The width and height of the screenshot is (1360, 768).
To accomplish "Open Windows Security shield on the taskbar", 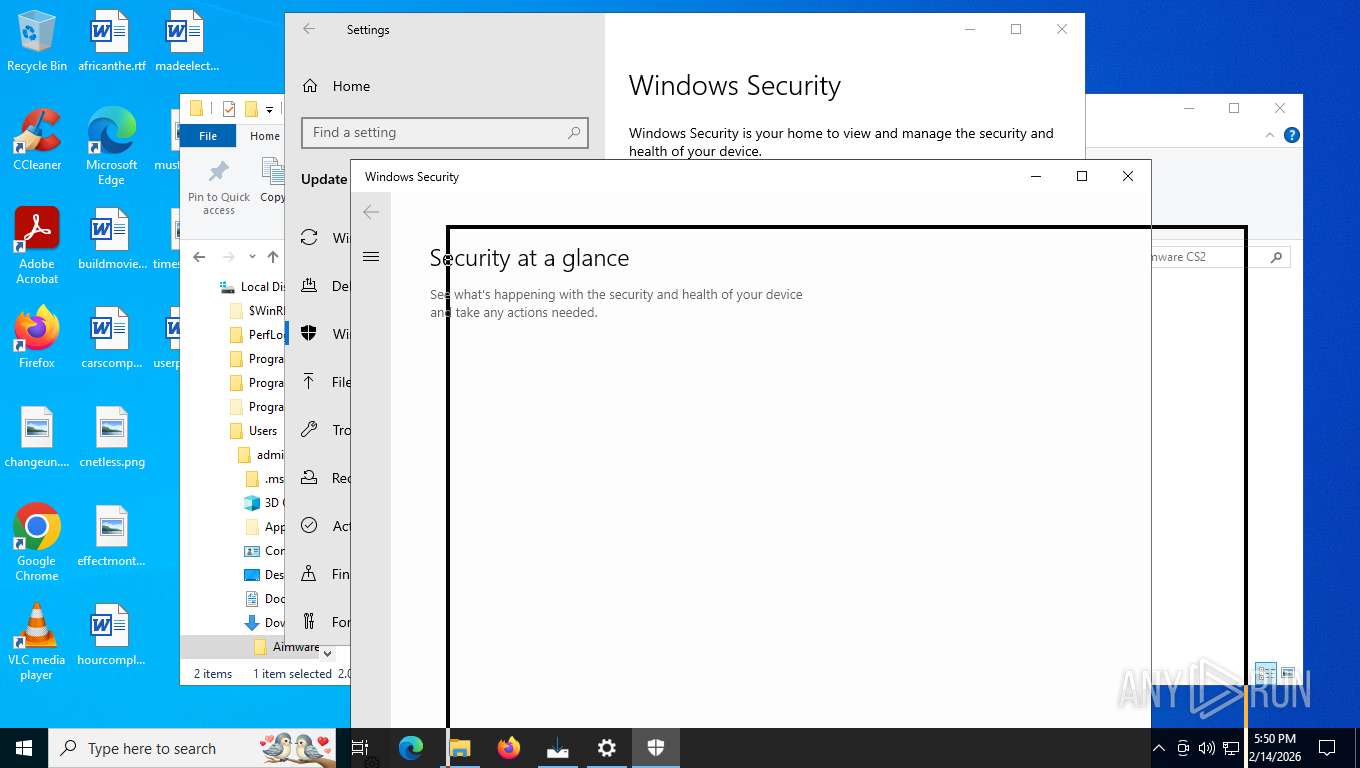I will [x=656, y=748].
